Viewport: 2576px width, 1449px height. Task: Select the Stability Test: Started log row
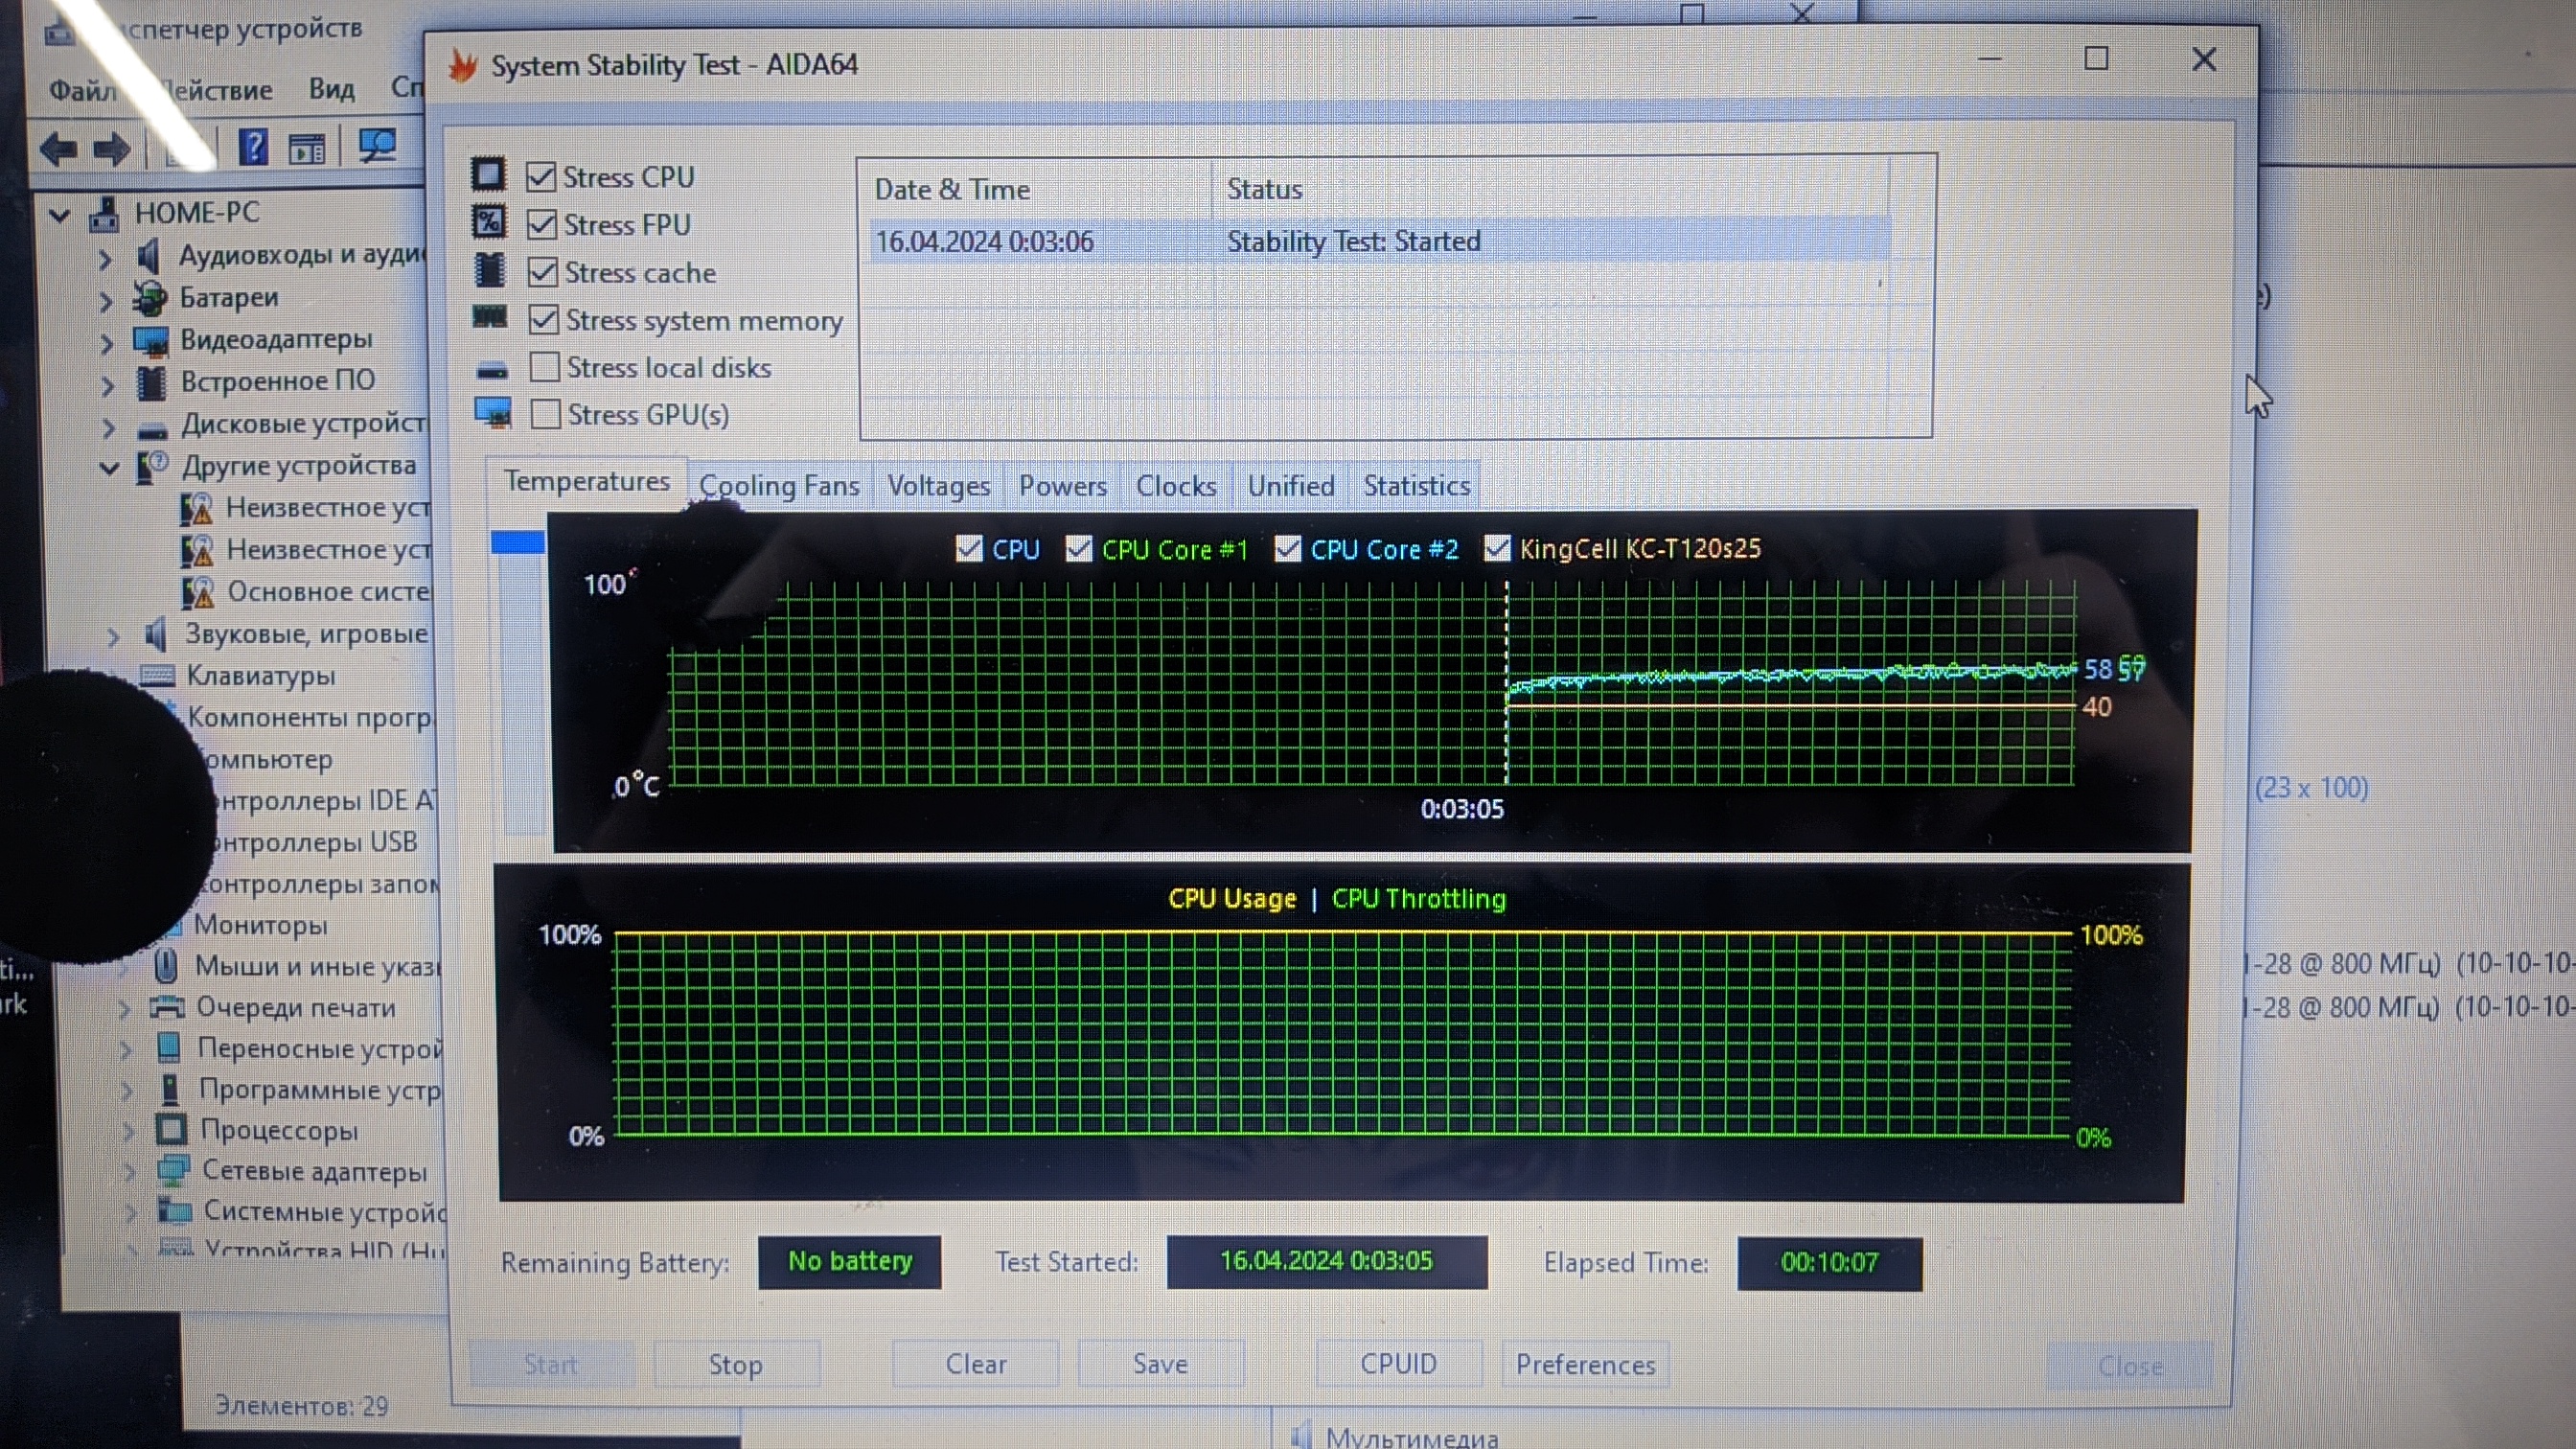[x=1380, y=241]
